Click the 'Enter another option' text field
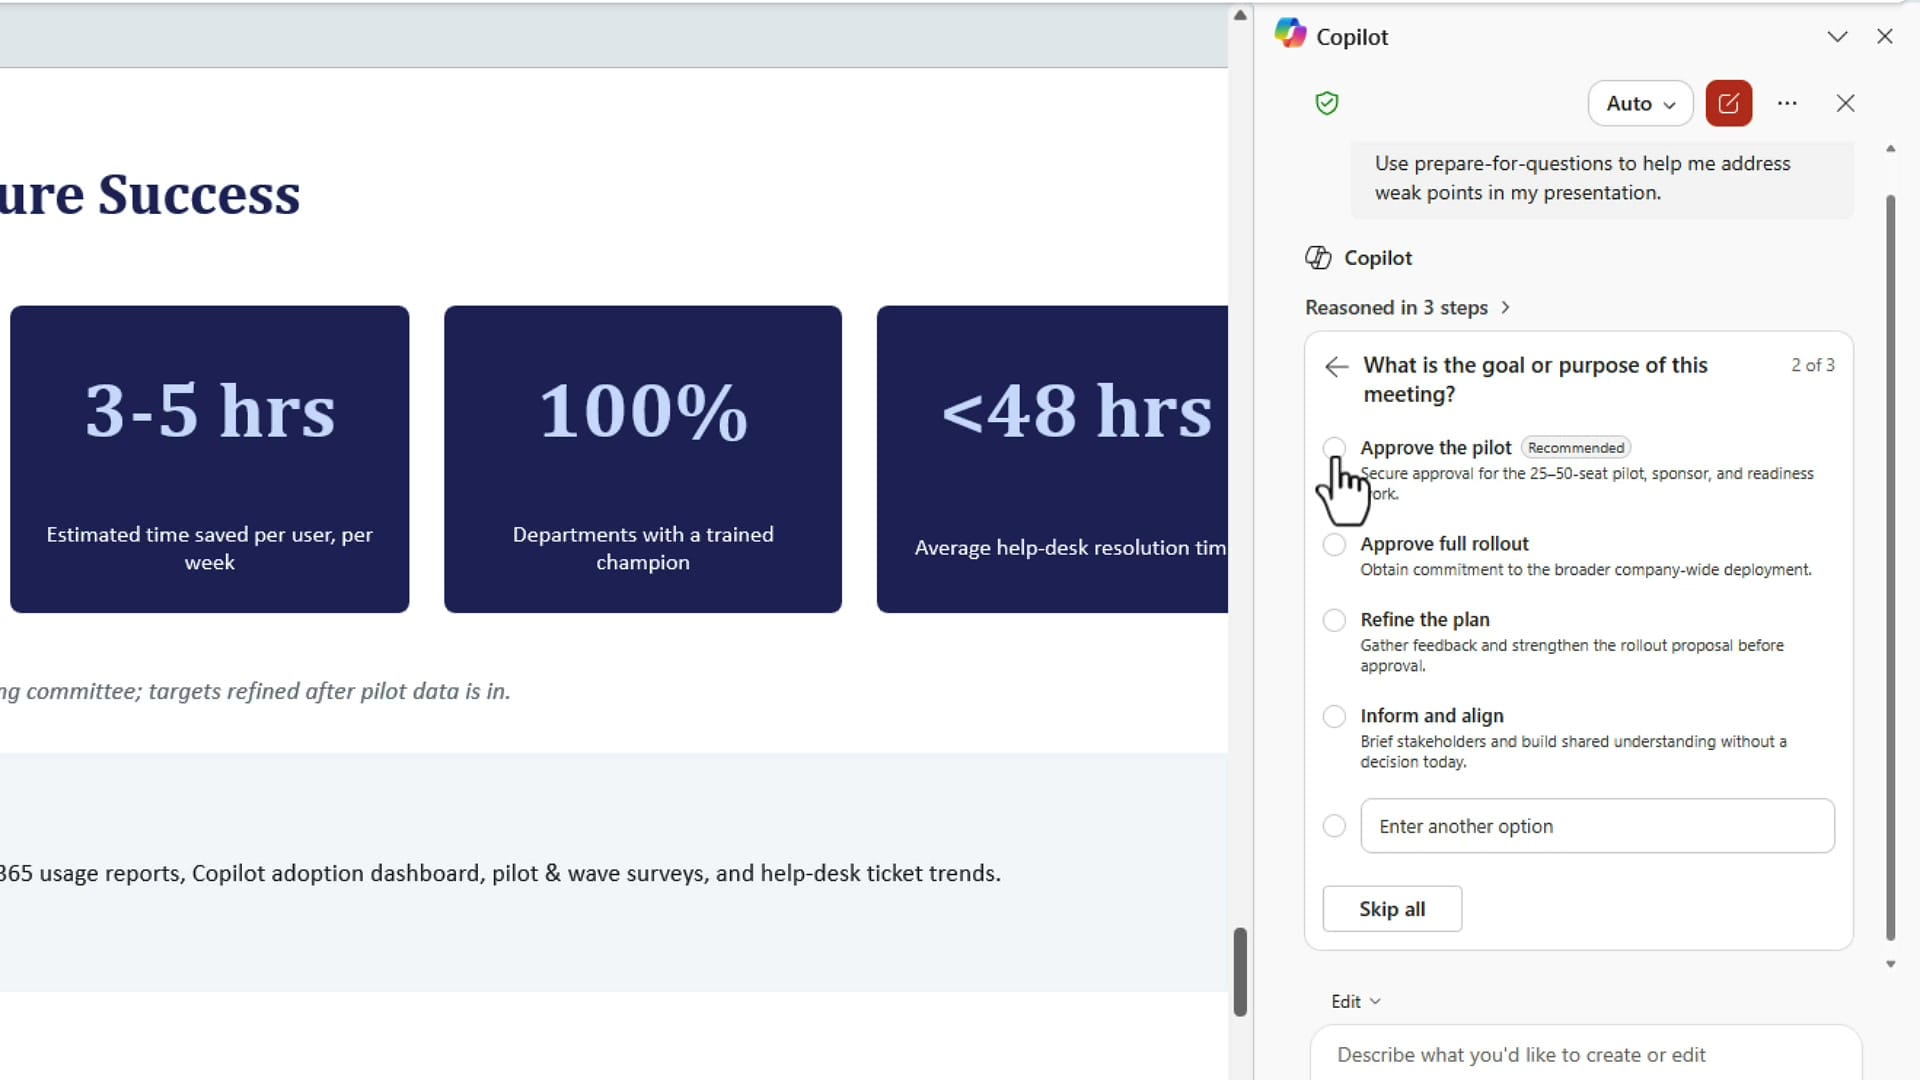The width and height of the screenshot is (1920, 1080). 1597,826
